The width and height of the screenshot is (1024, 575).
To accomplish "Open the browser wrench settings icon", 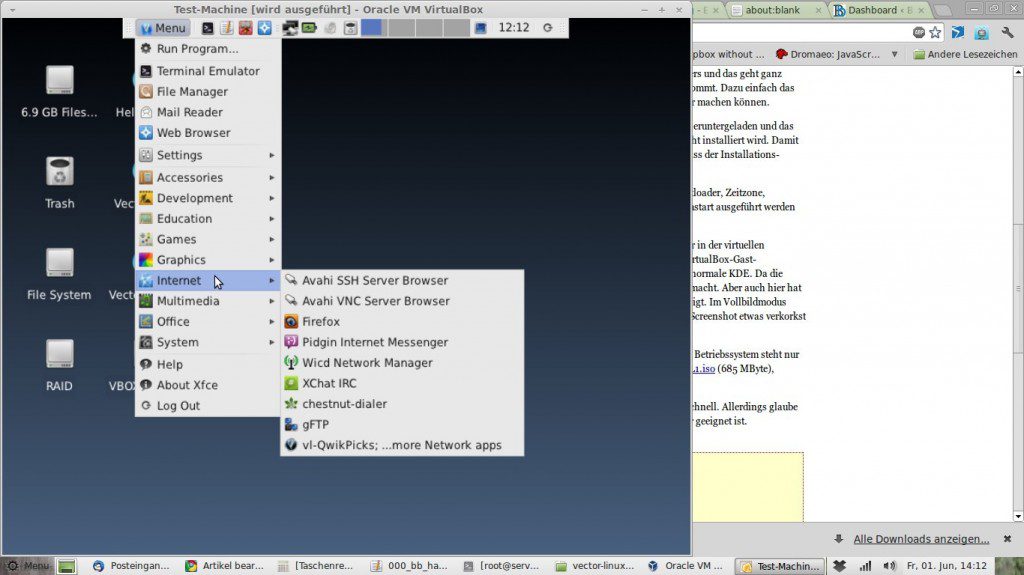I will click(1008, 32).
